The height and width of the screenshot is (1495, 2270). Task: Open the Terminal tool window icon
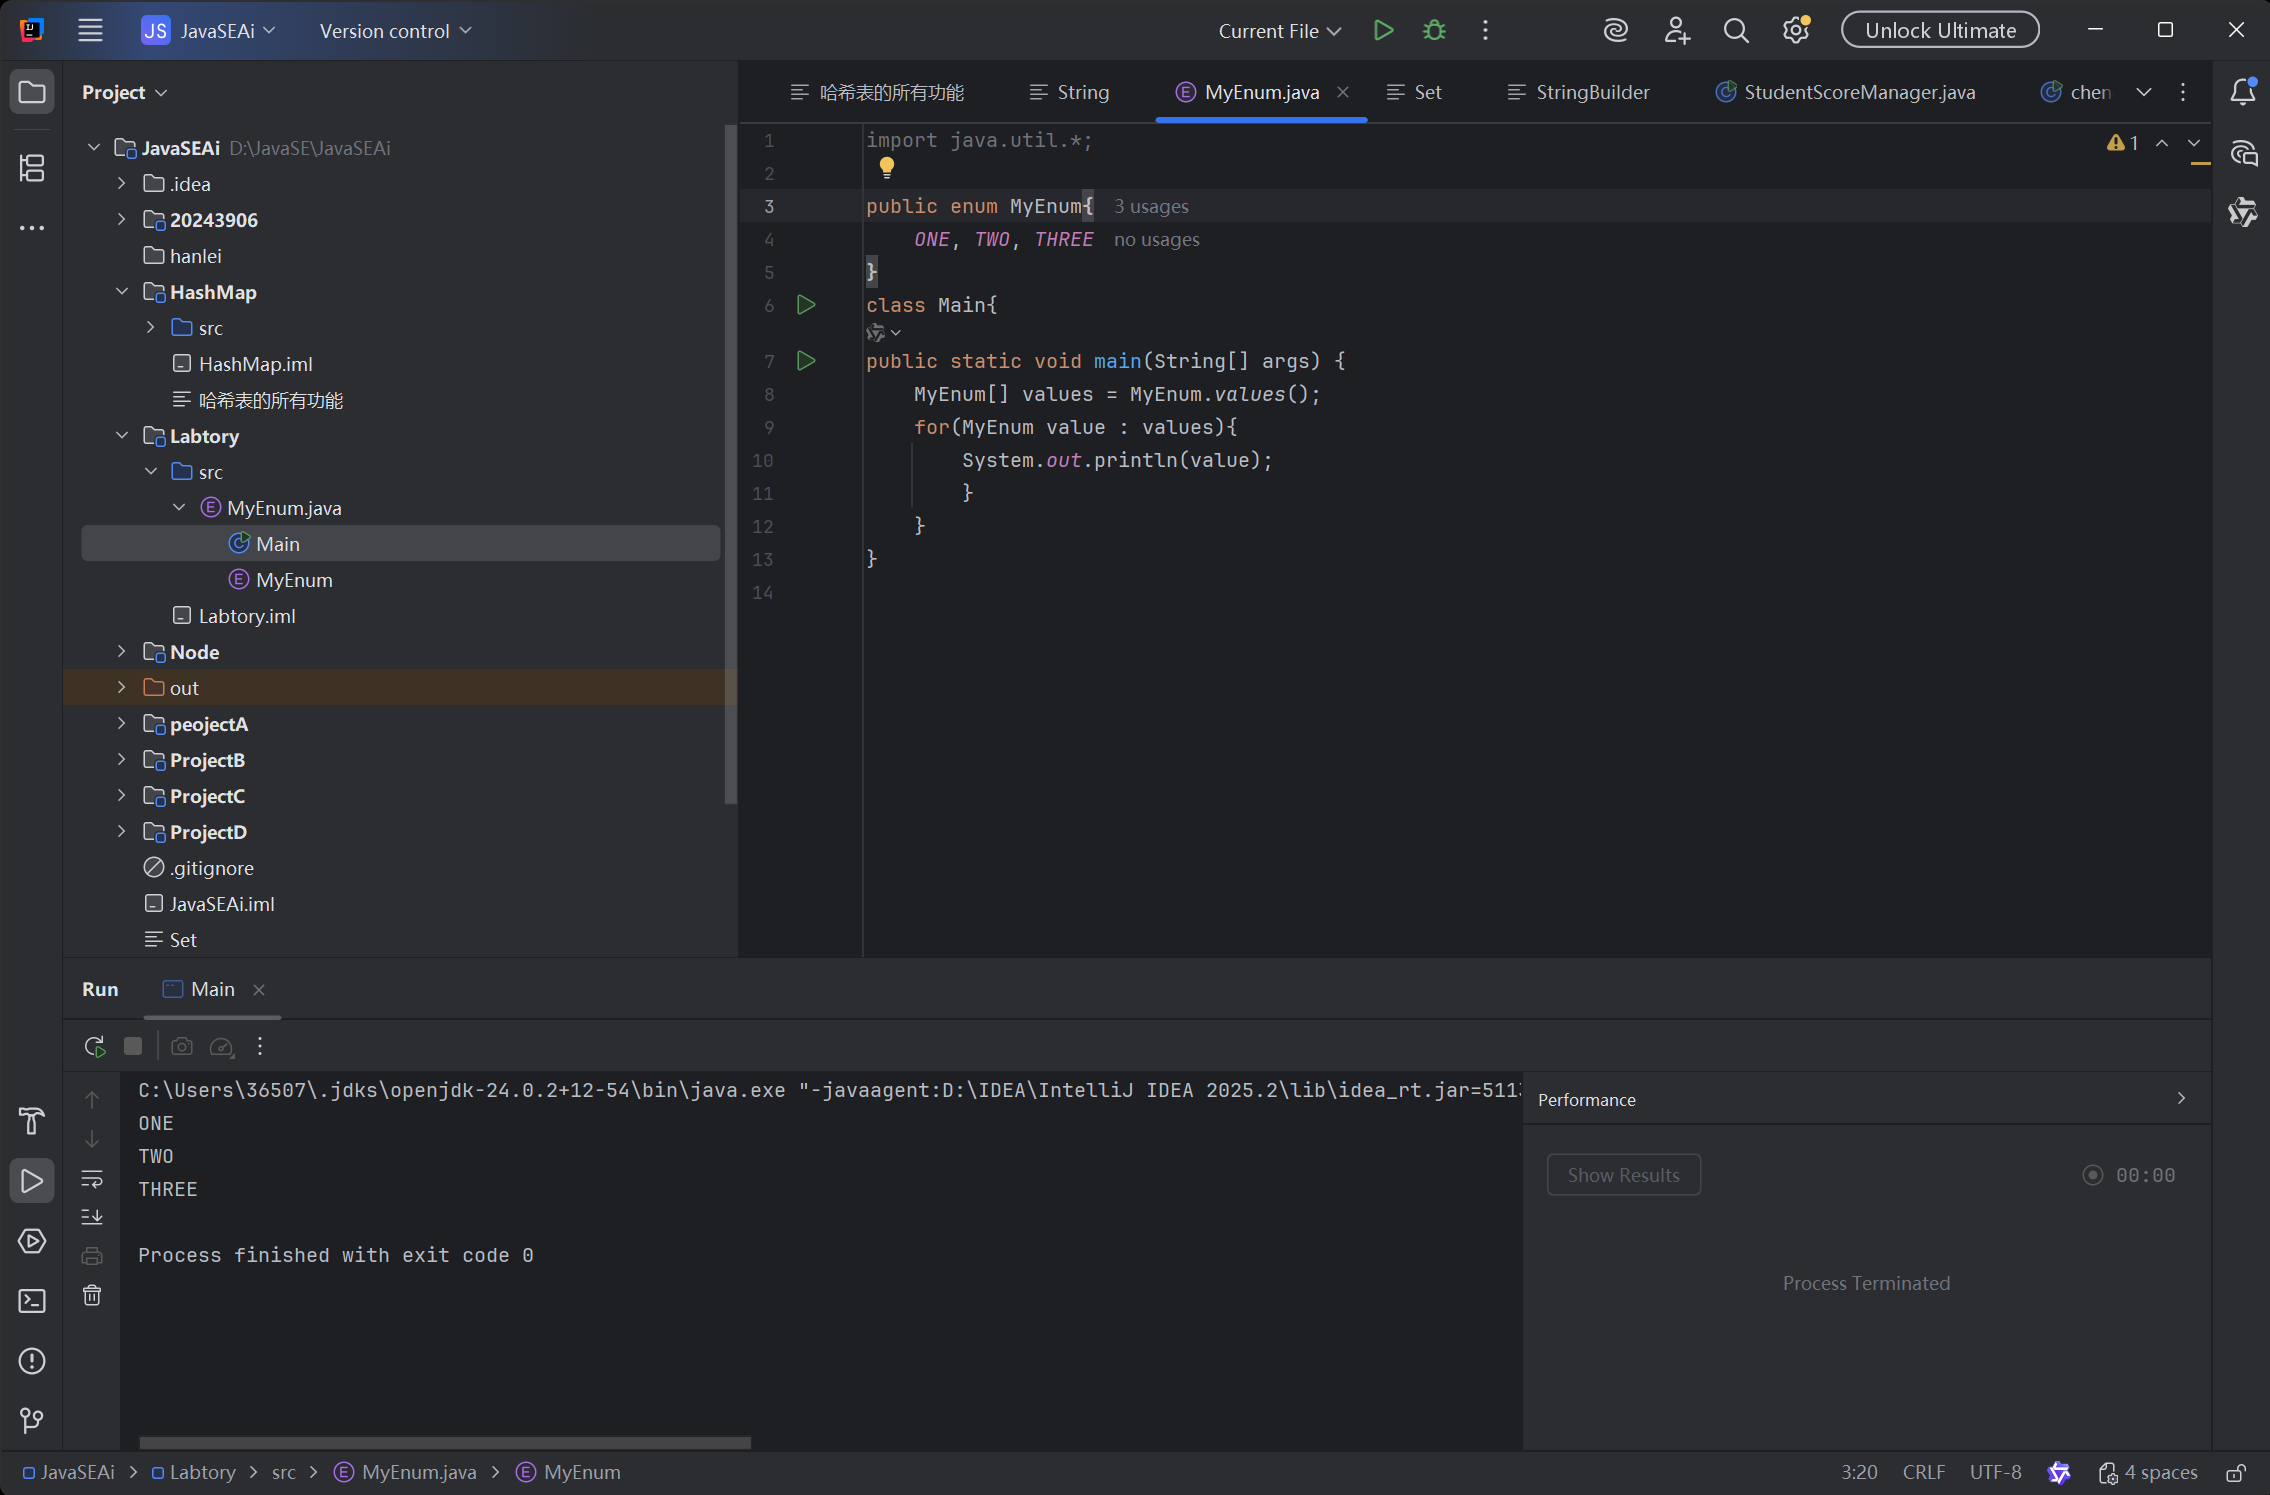click(32, 1301)
